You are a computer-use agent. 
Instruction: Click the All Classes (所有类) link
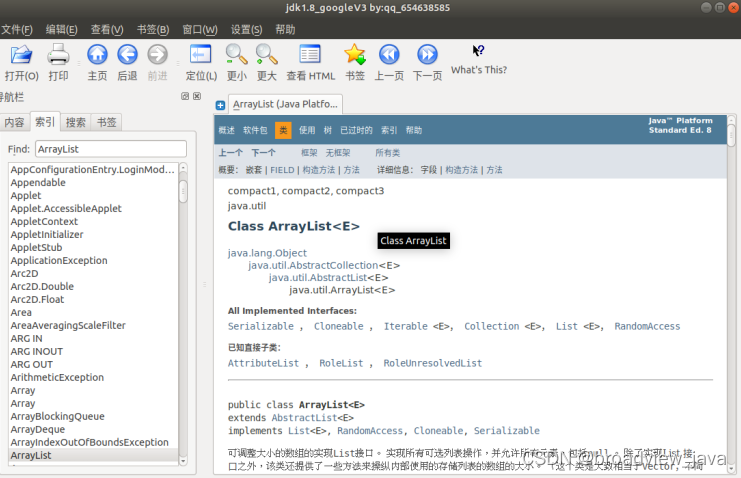click(388, 153)
